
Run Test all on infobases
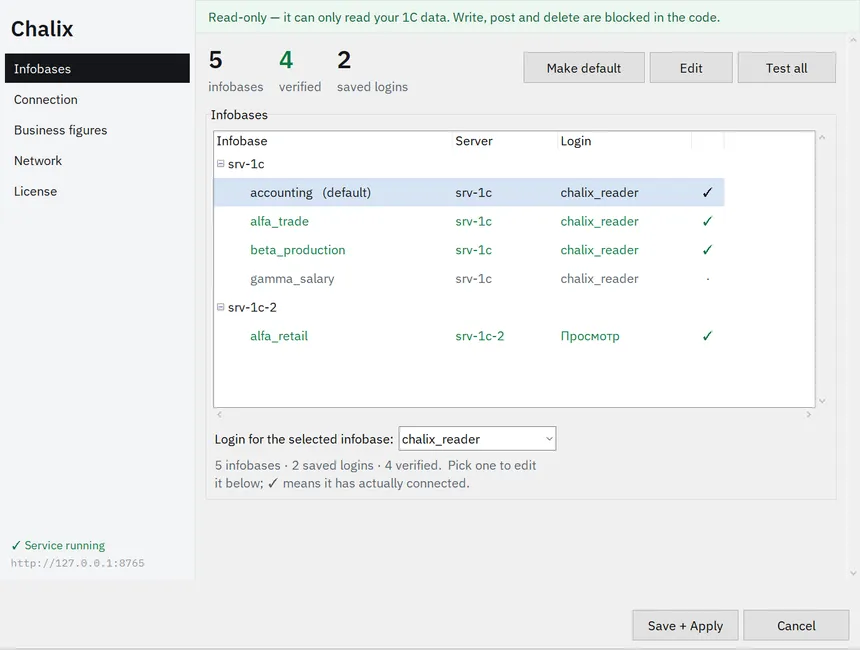(787, 68)
